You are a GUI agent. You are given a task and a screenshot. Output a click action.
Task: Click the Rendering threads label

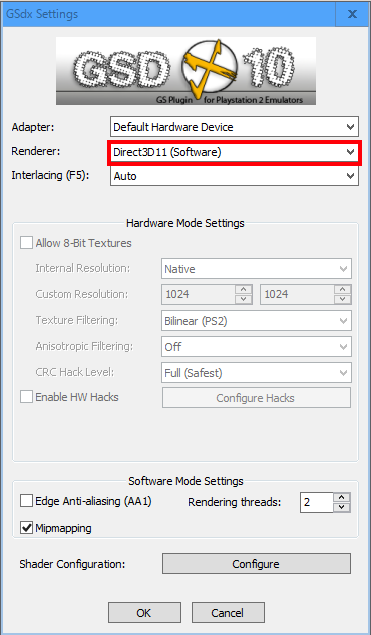(235, 502)
